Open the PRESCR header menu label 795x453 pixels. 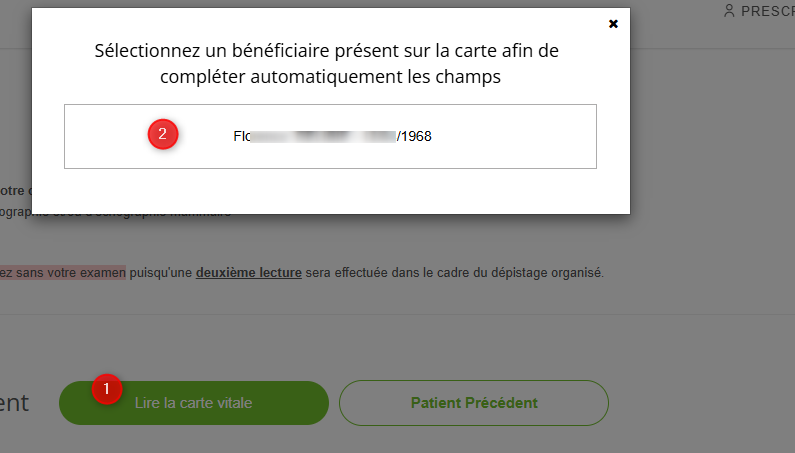point(767,11)
